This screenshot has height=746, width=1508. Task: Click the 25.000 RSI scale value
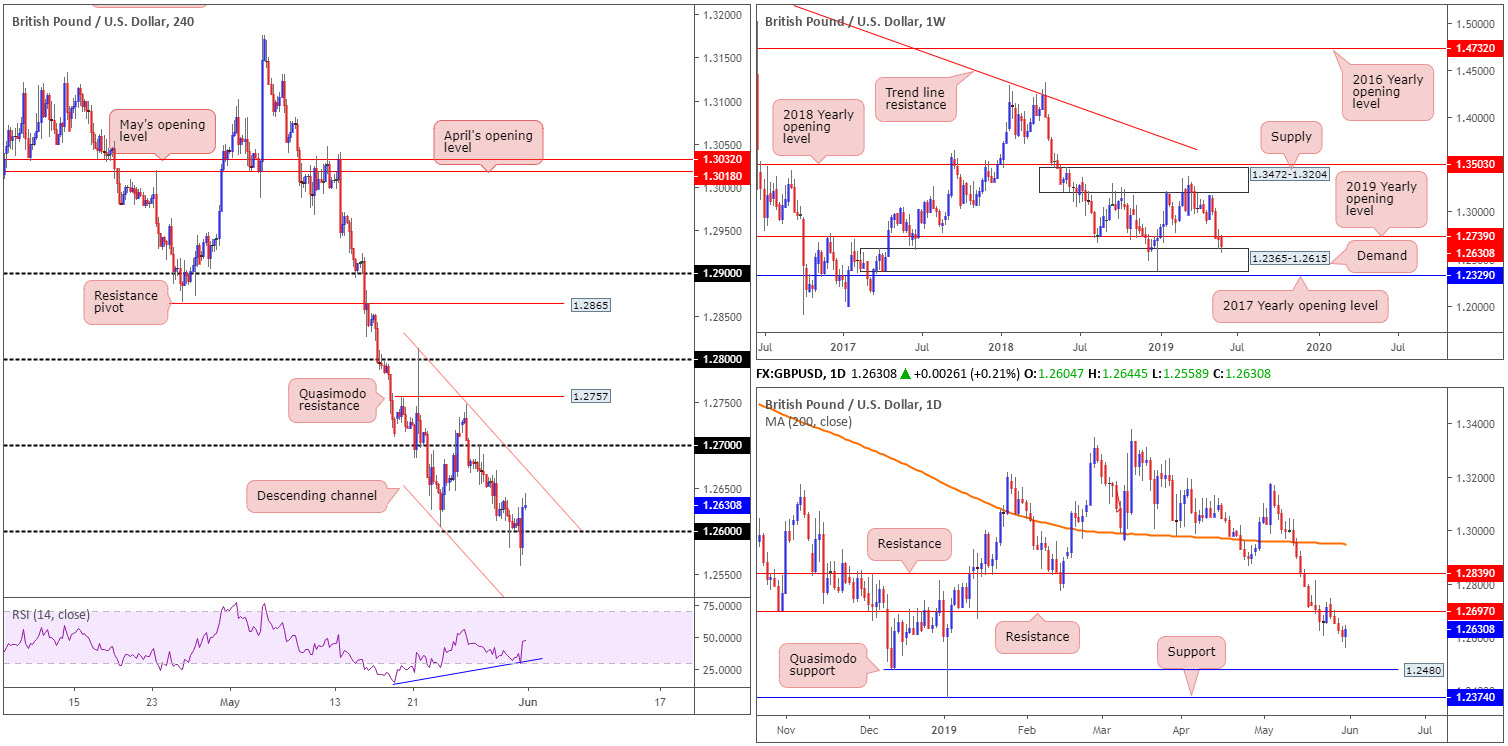tap(720, 669)
